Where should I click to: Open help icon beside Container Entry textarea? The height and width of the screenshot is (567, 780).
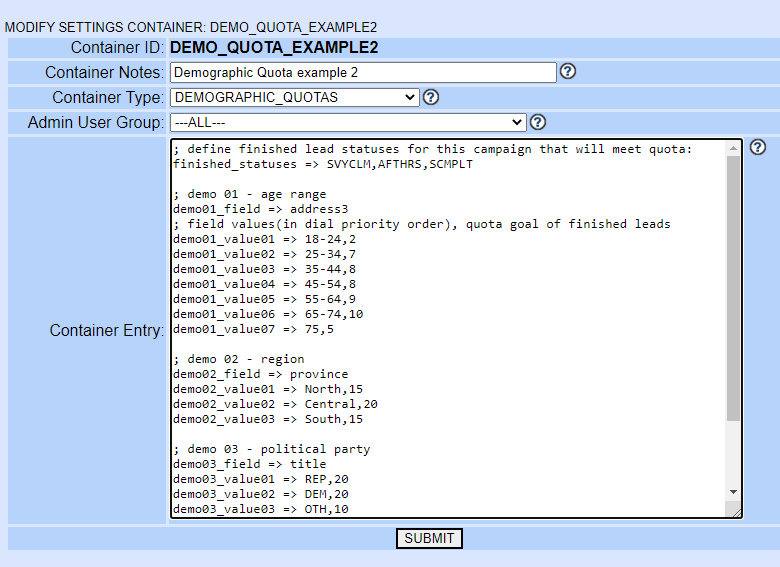point(758,147)
